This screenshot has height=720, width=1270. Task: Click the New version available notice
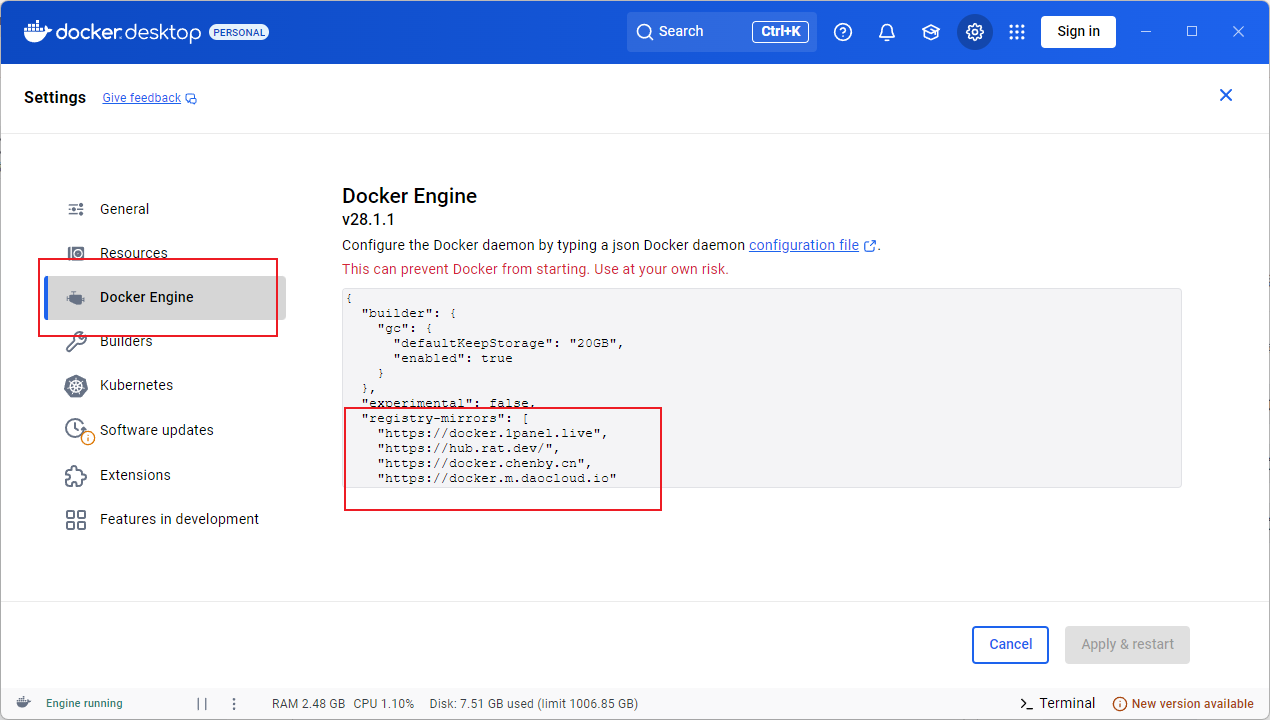[1192, 704]
